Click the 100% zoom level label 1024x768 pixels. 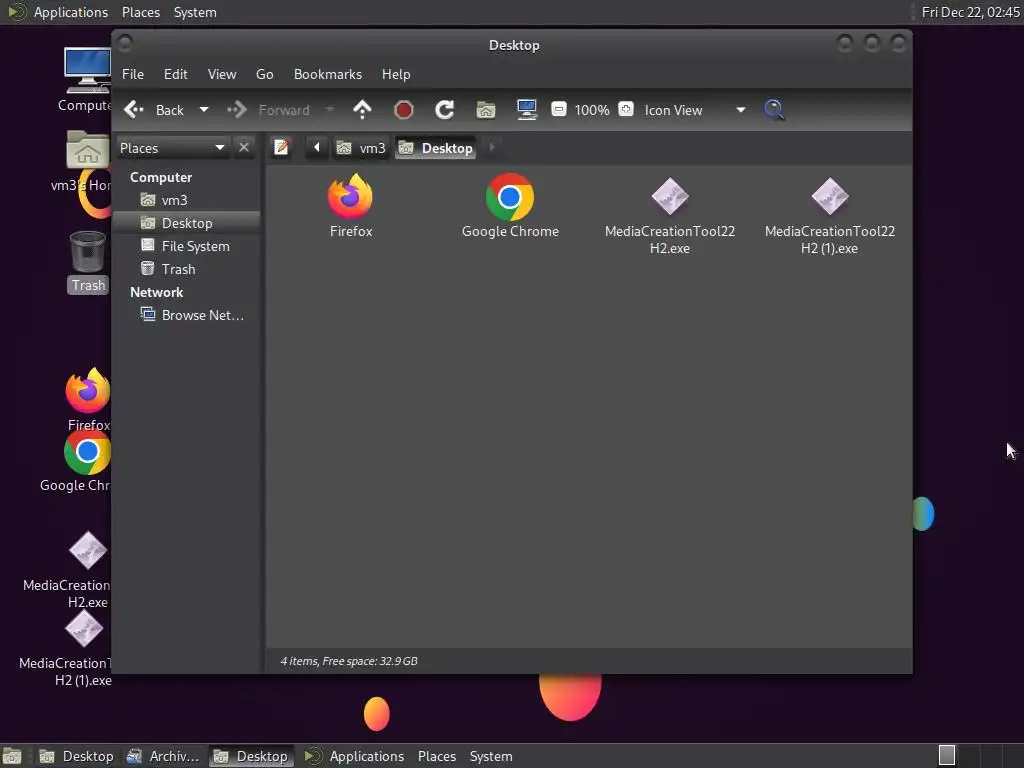click(x=592, y=110)
